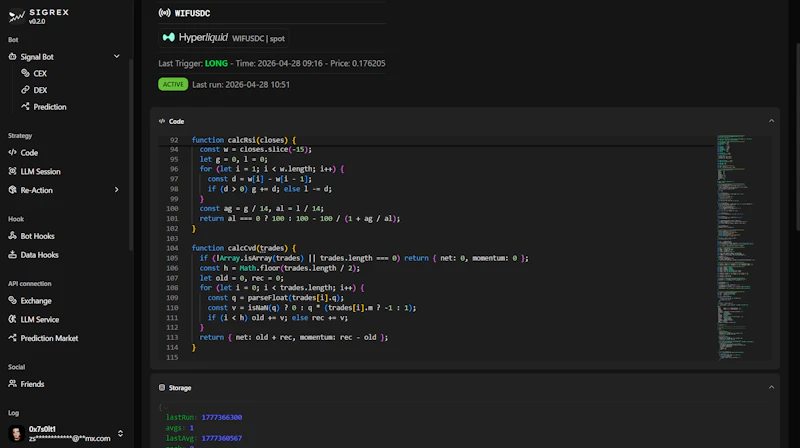Click the user avatar thumbnail
This screenshot has height=448, width=800.
[x=16, y=433]
